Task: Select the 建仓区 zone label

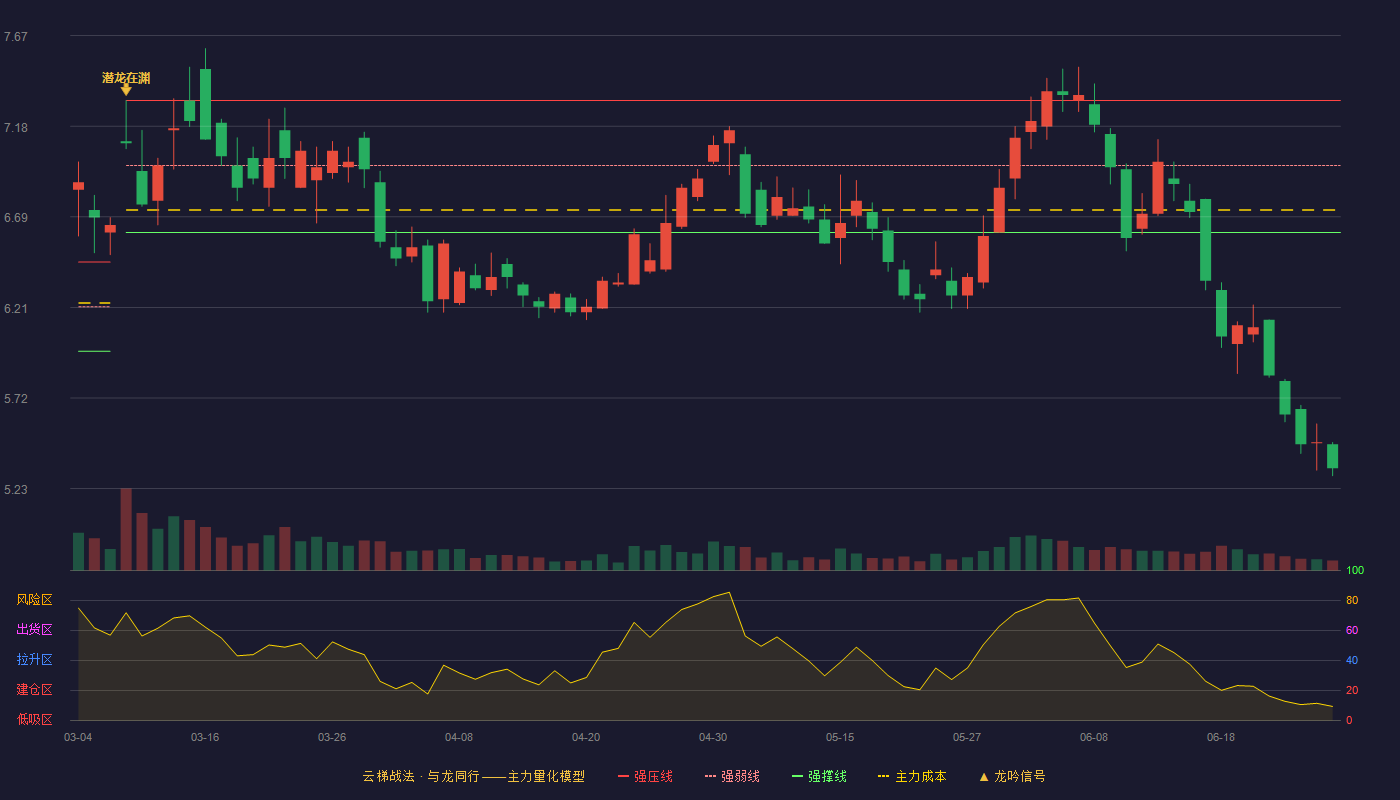Action: 34,690
